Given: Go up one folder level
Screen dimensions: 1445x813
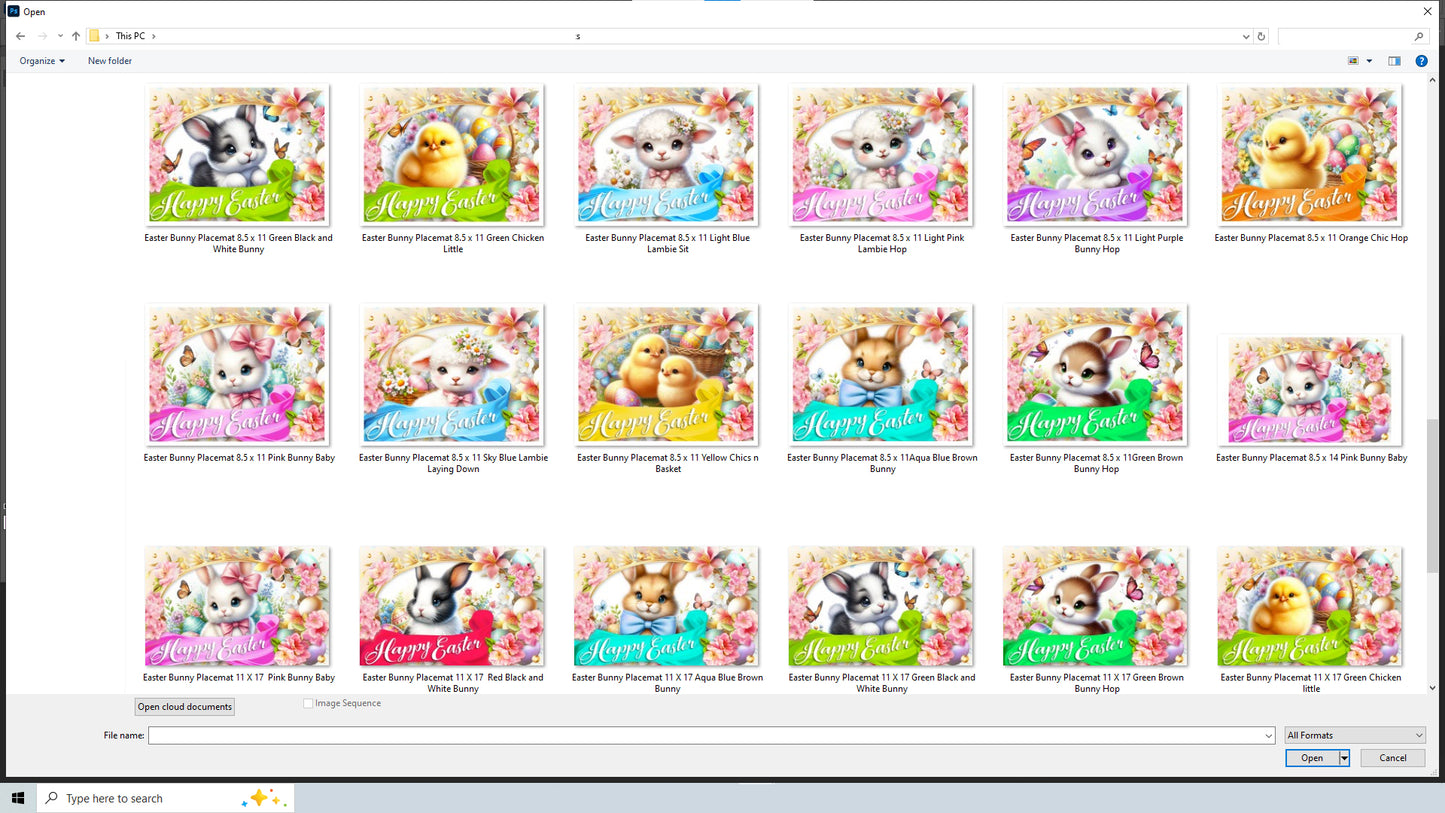Looking at the screenshot, I should 76,36.
